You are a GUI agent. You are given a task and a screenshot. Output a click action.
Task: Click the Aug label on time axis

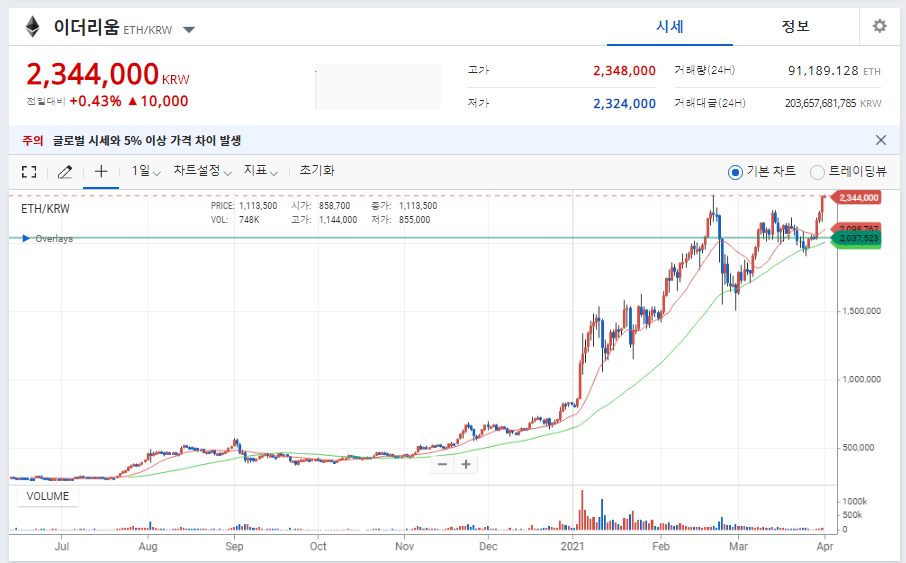point(148,546)
